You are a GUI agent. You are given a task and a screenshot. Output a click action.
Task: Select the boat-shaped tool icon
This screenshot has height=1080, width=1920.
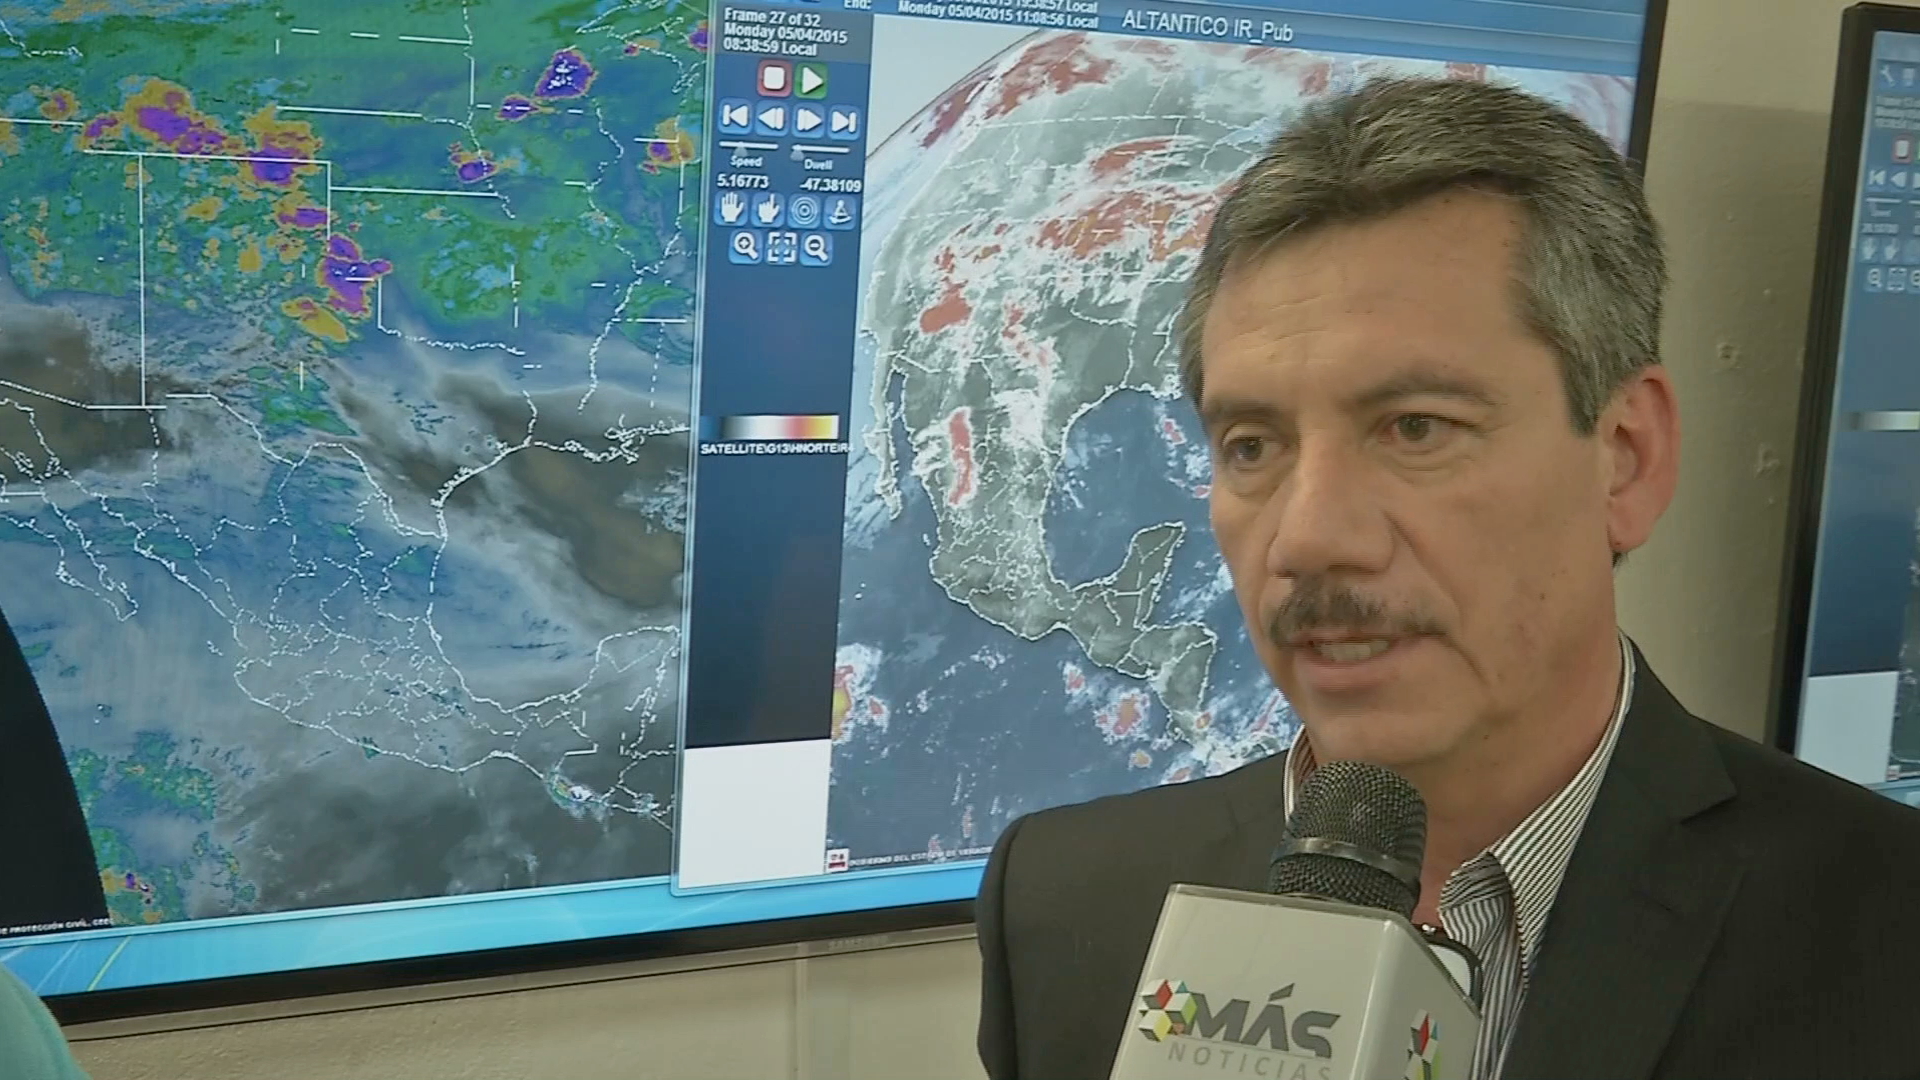(x=839, y=212)
